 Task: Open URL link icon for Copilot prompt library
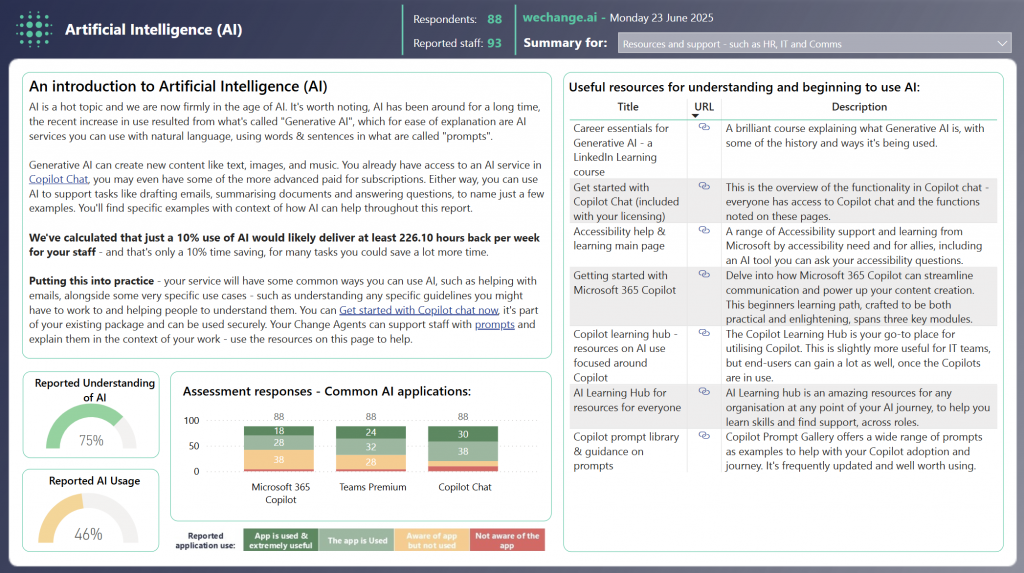703,437
